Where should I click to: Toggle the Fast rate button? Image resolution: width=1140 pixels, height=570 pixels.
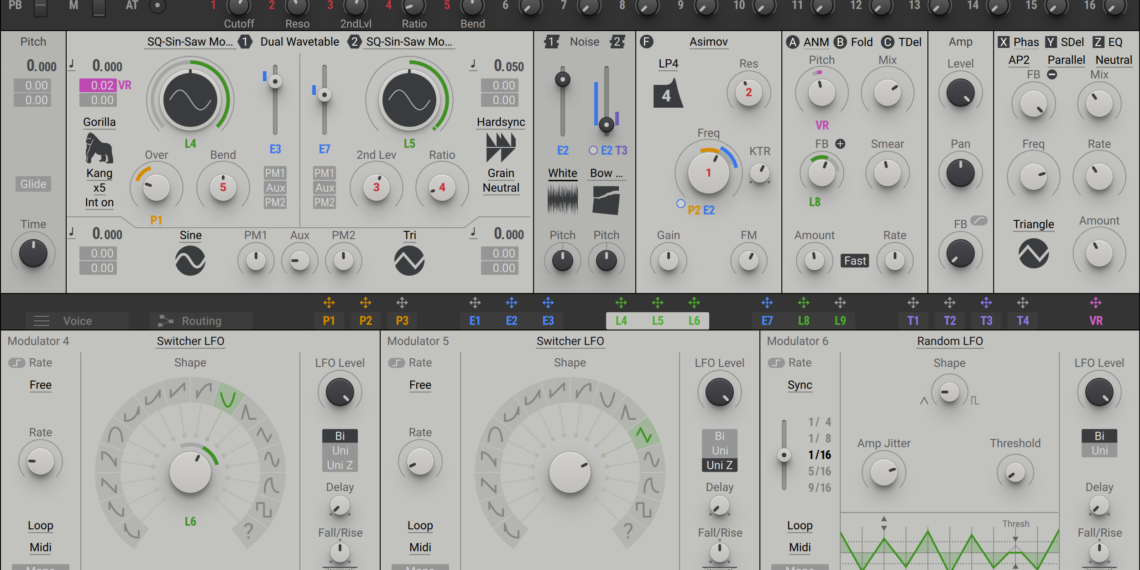[x=855, y=261]
